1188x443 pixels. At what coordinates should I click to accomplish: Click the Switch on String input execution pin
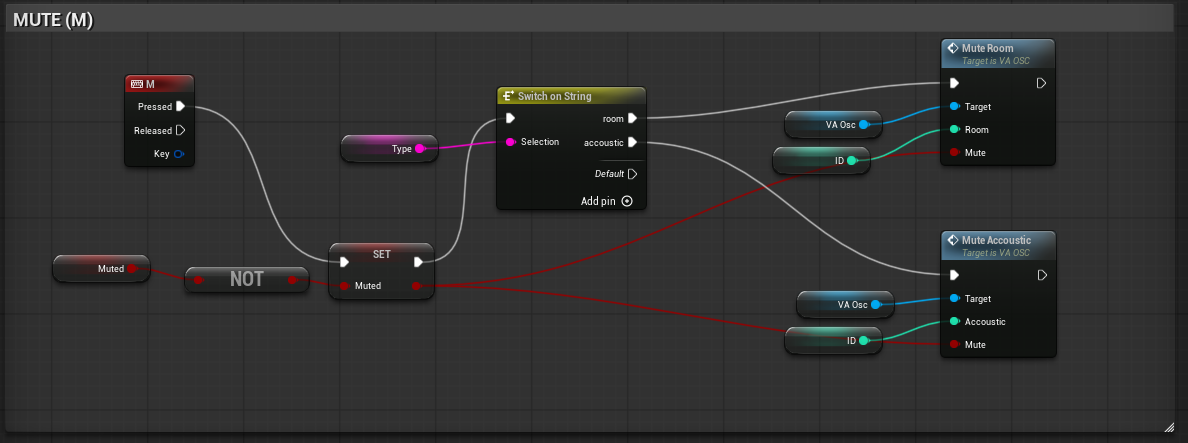(x=511, y=118)
